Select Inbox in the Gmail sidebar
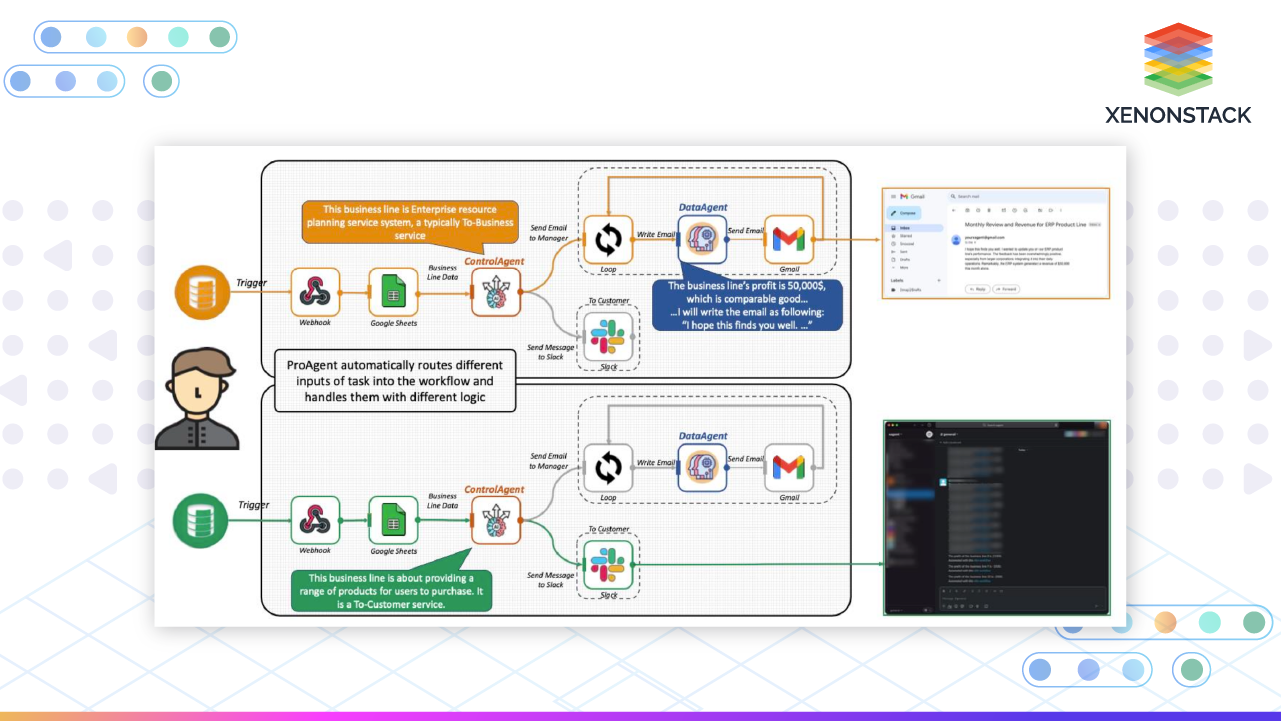This screenshot has width=1281, height=721. (905, 228)
